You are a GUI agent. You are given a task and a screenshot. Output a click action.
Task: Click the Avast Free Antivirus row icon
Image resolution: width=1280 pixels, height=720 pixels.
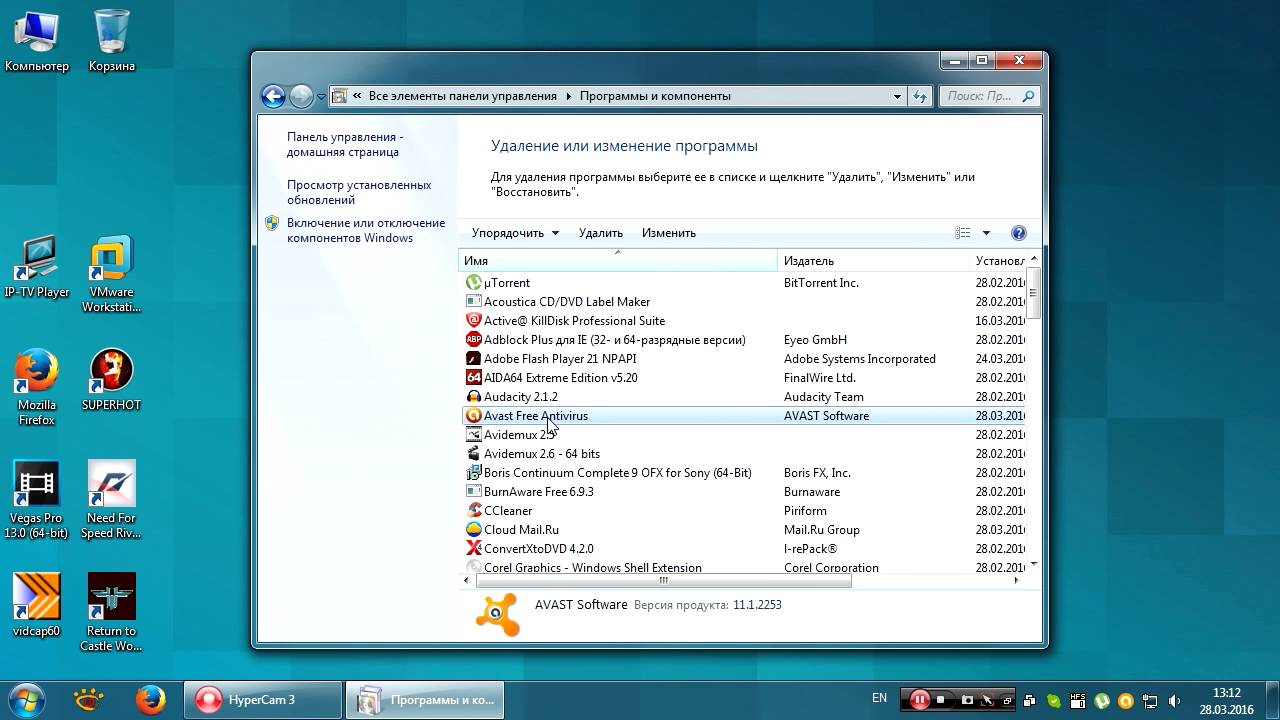[x=474, y=416]
